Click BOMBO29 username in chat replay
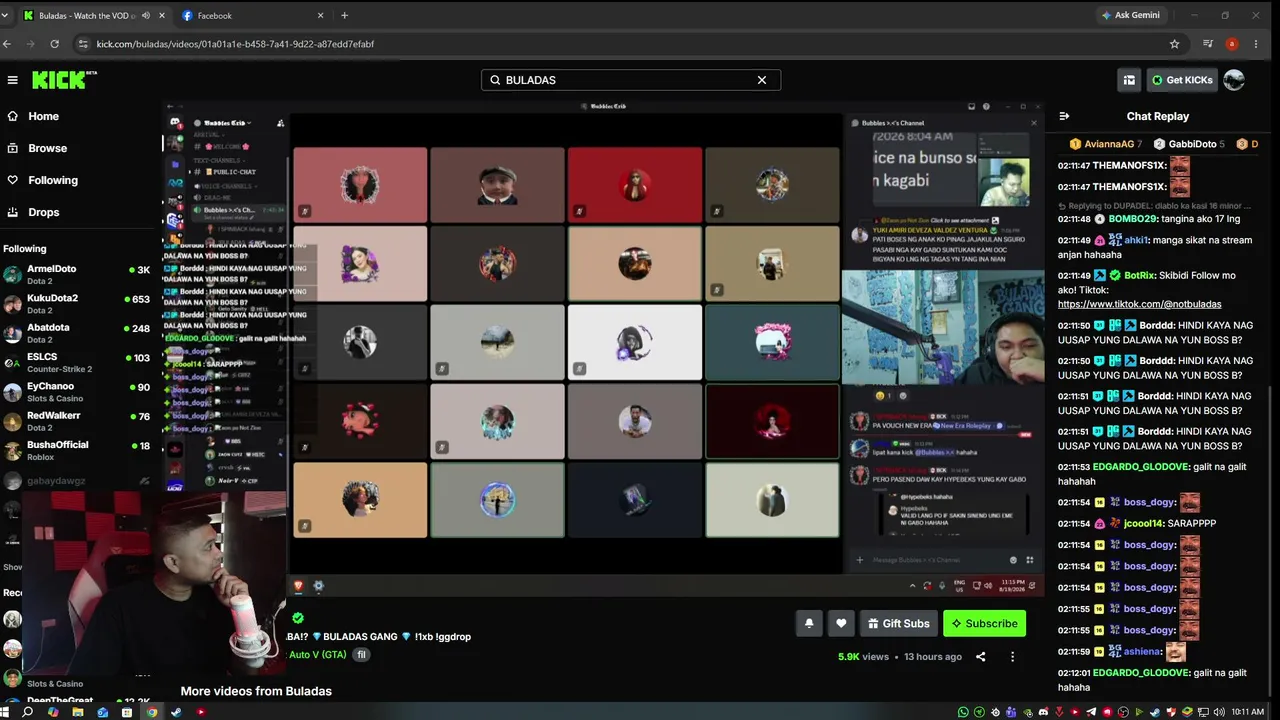Viewport: 1280px width, 720px height. (1133, 218)
